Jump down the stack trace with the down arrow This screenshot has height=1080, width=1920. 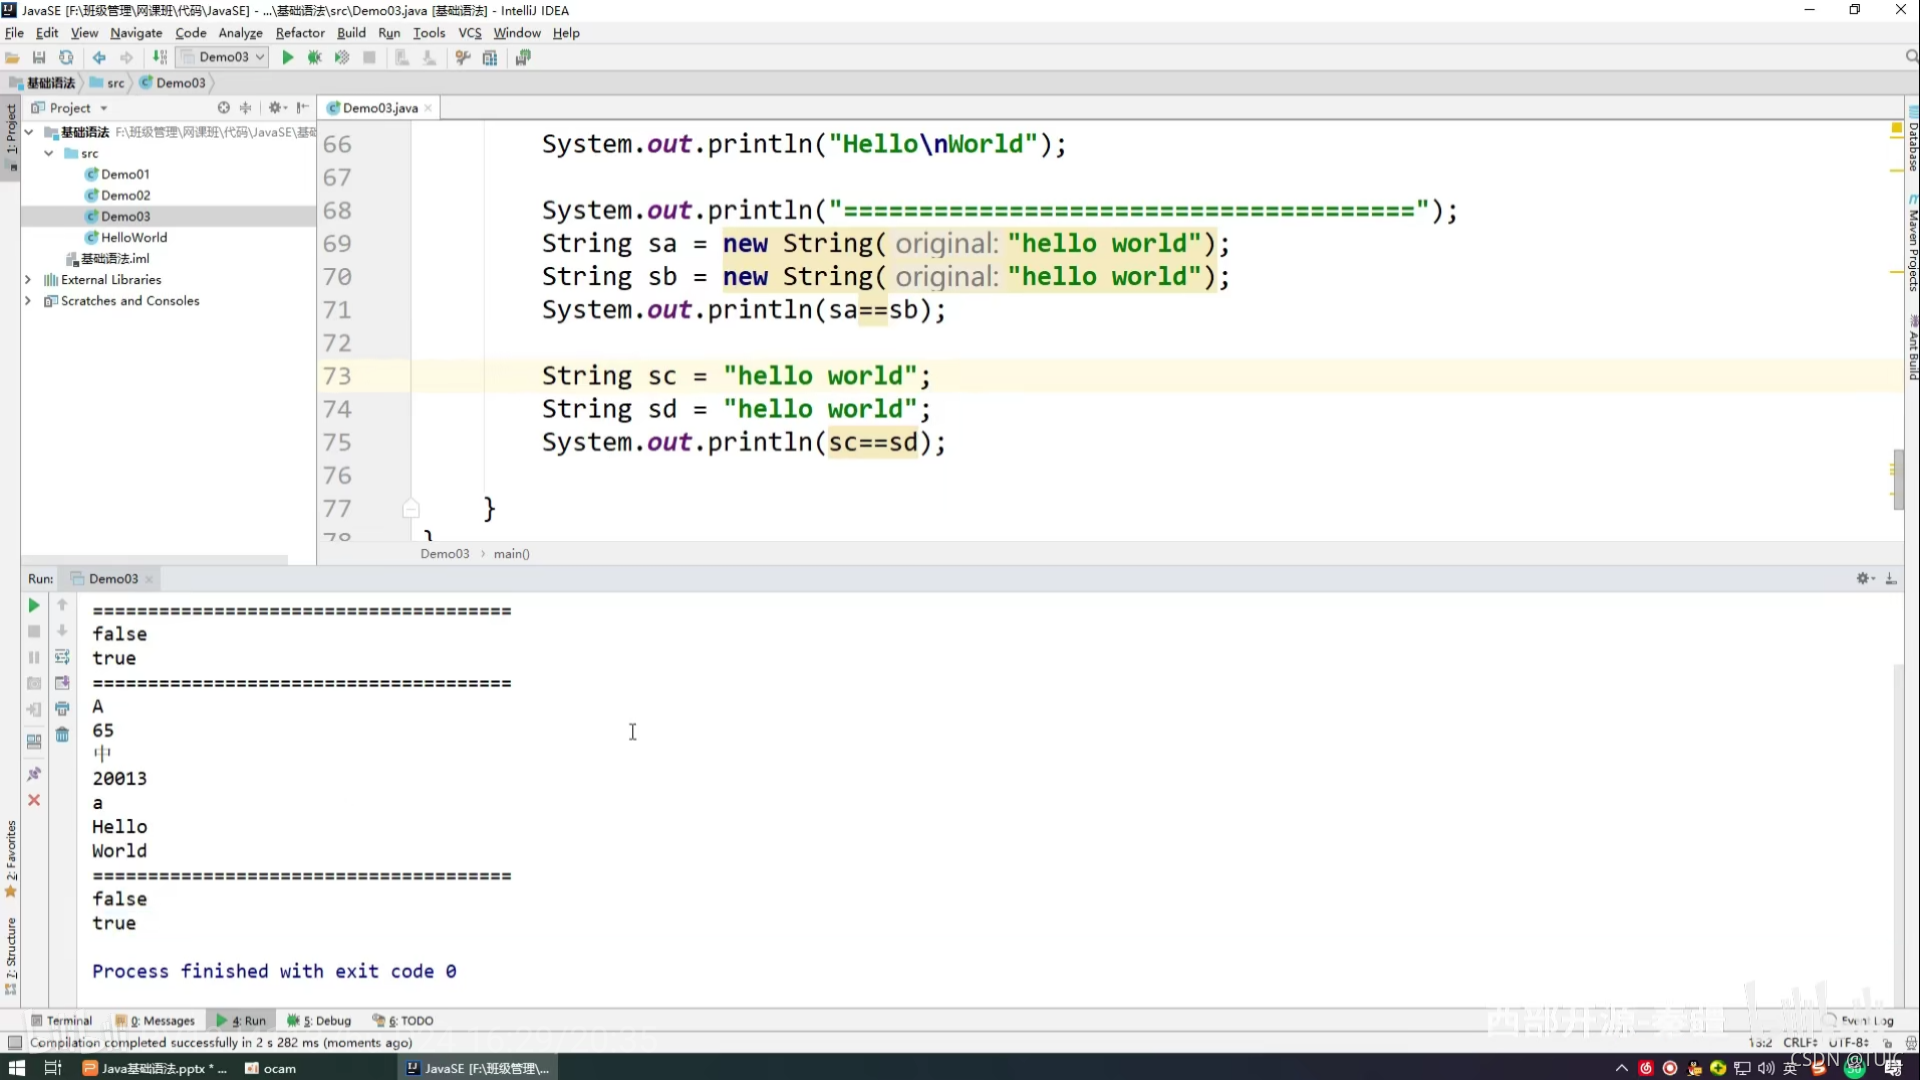point(62,632)
